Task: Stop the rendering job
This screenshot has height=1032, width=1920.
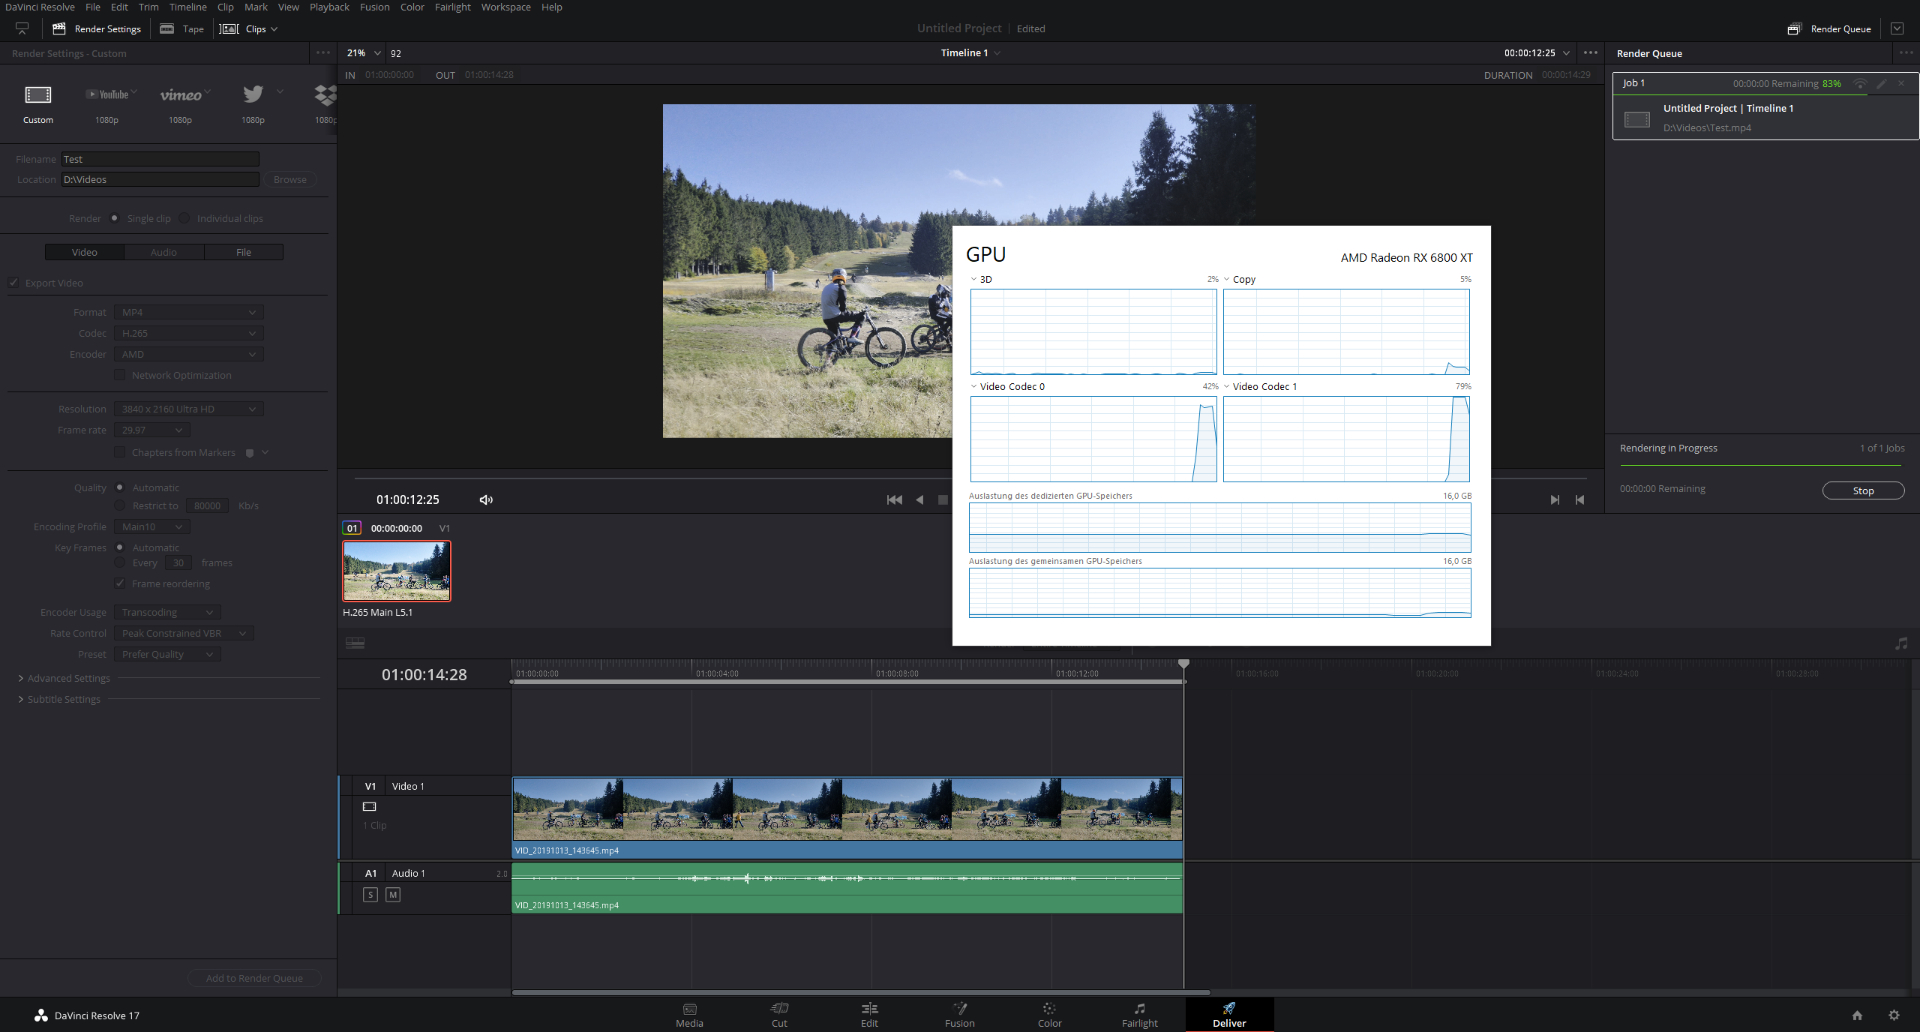Action: 1863,491
